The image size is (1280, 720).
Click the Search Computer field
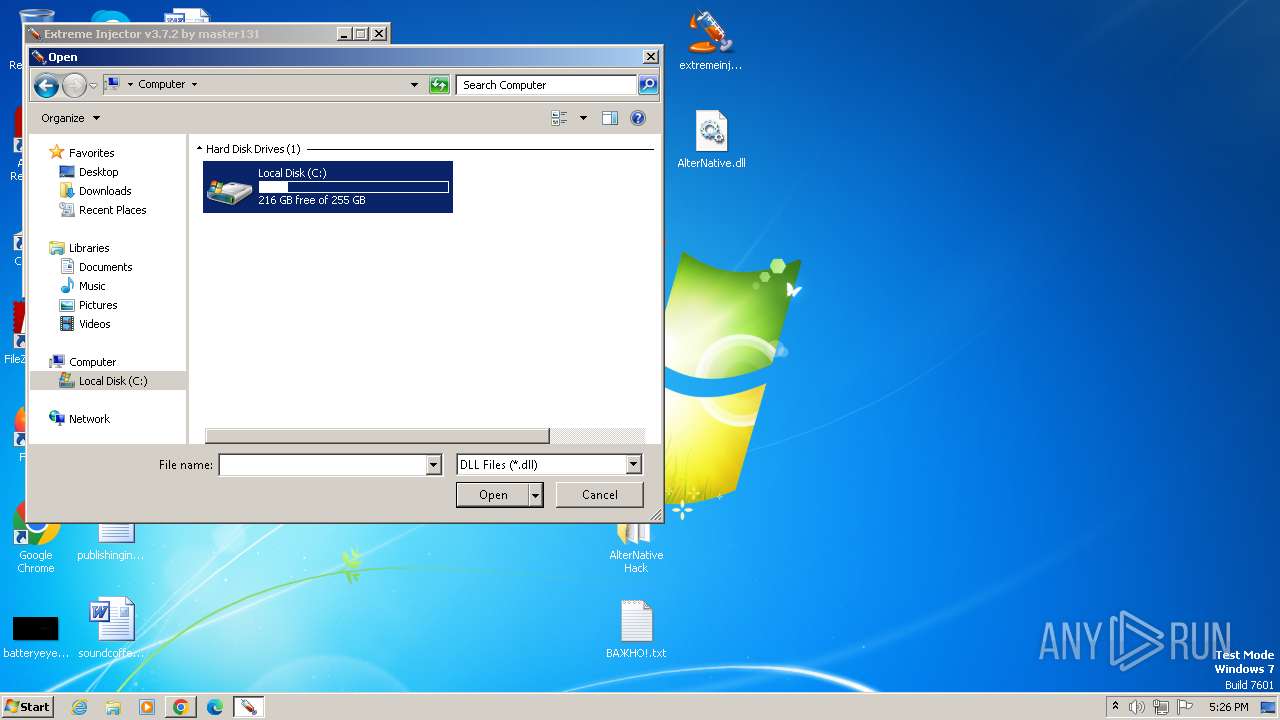click(x=546, y=85)
